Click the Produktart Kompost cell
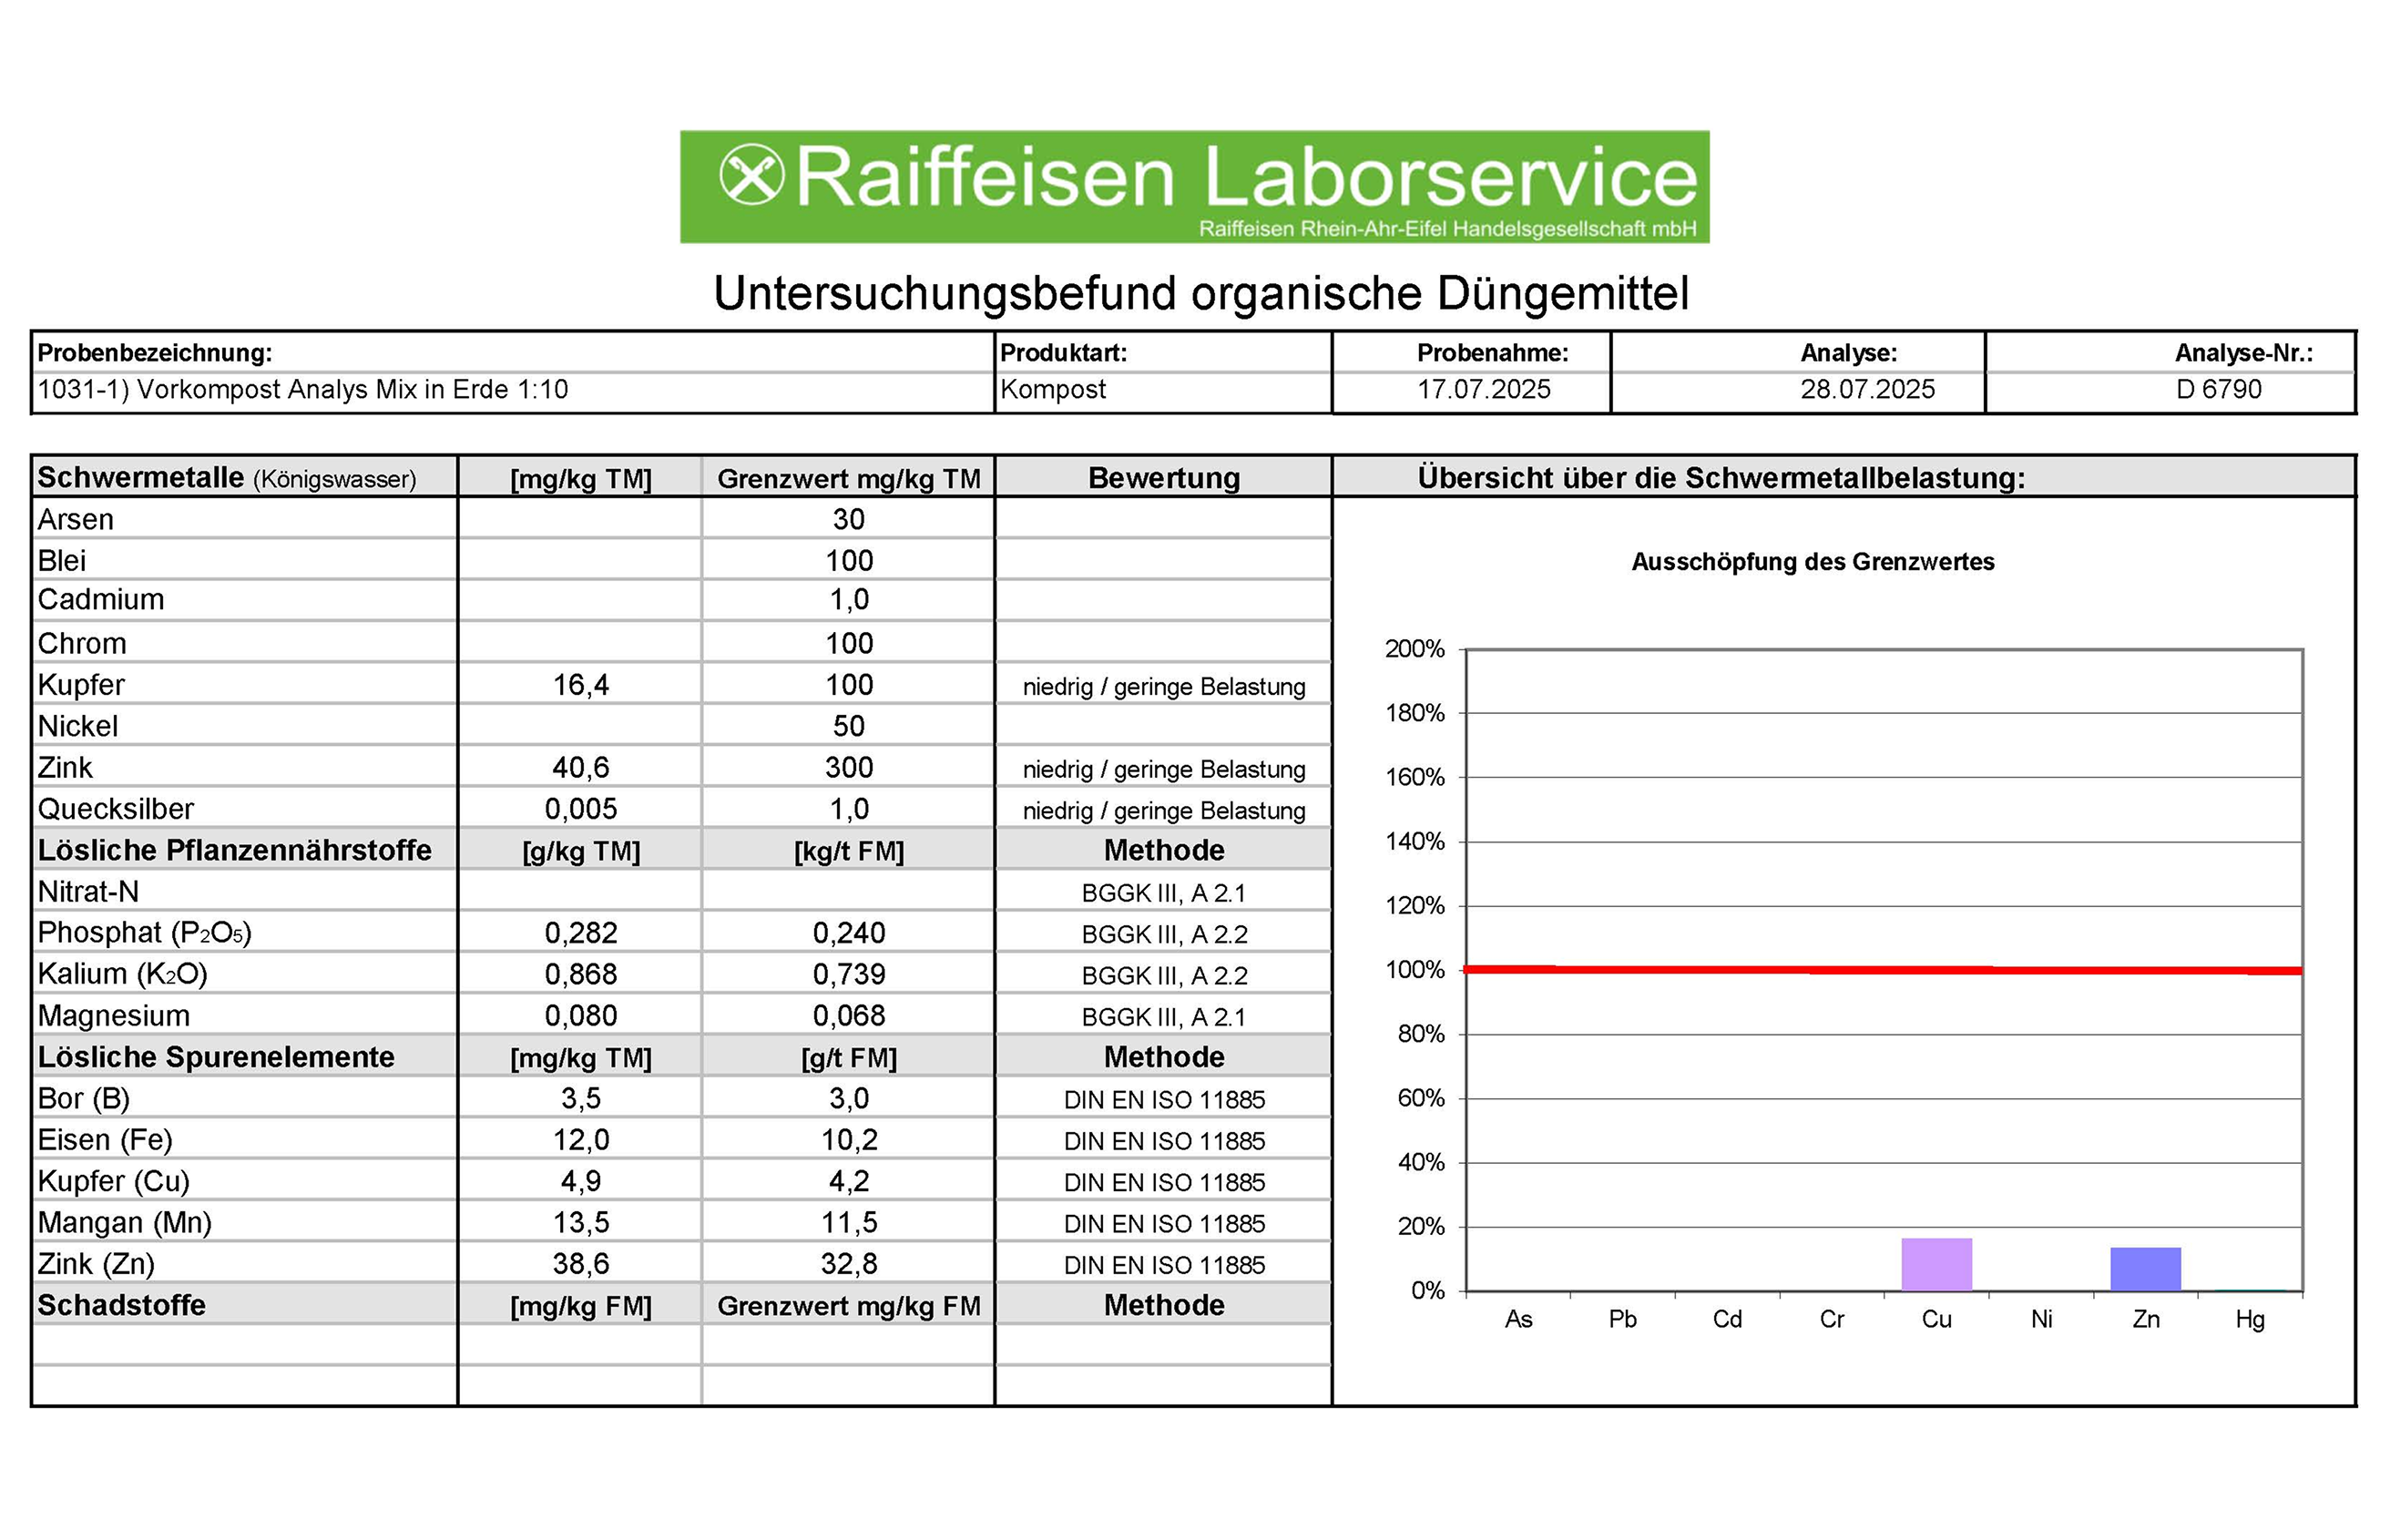Viewport: 2390px width, 1540px height. click(x=1053, y=389)
